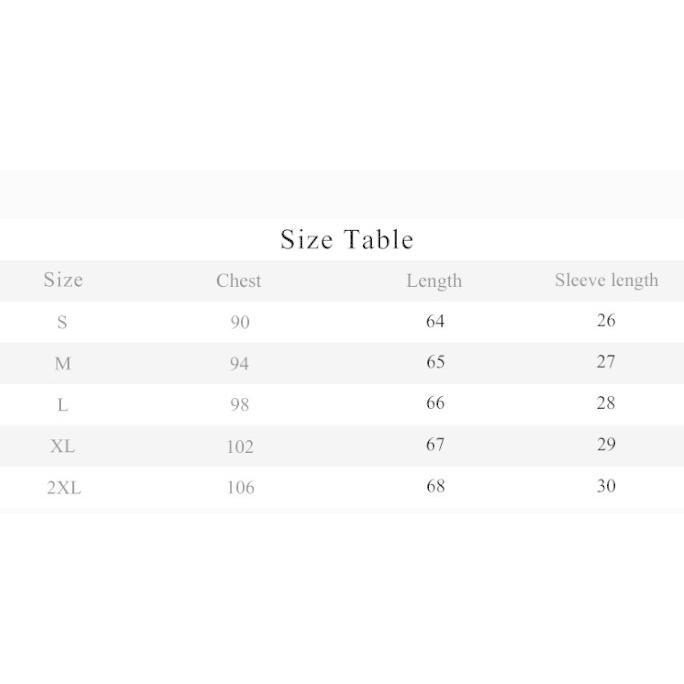Screen dimensions: 684x684
Task: Select the S size row label
Action: 62,322
